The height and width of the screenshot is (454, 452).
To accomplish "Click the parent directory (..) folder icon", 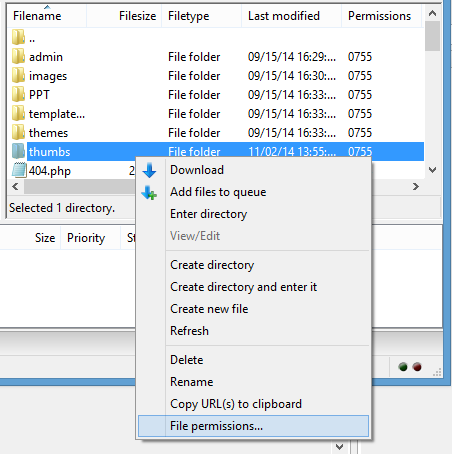I will point(18,37).
